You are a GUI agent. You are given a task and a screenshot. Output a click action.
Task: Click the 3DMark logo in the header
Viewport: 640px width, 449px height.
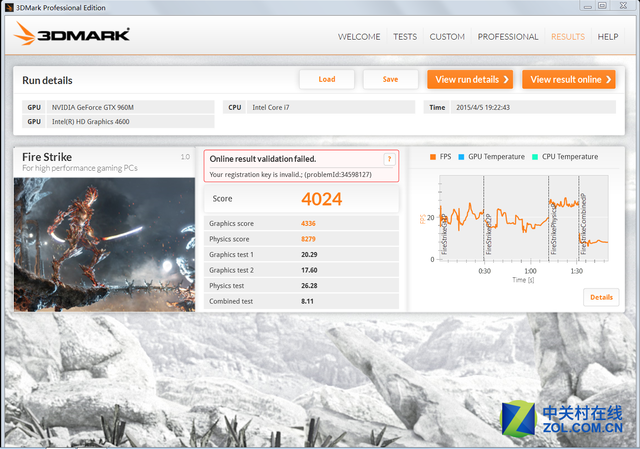(x=73, y=37)
